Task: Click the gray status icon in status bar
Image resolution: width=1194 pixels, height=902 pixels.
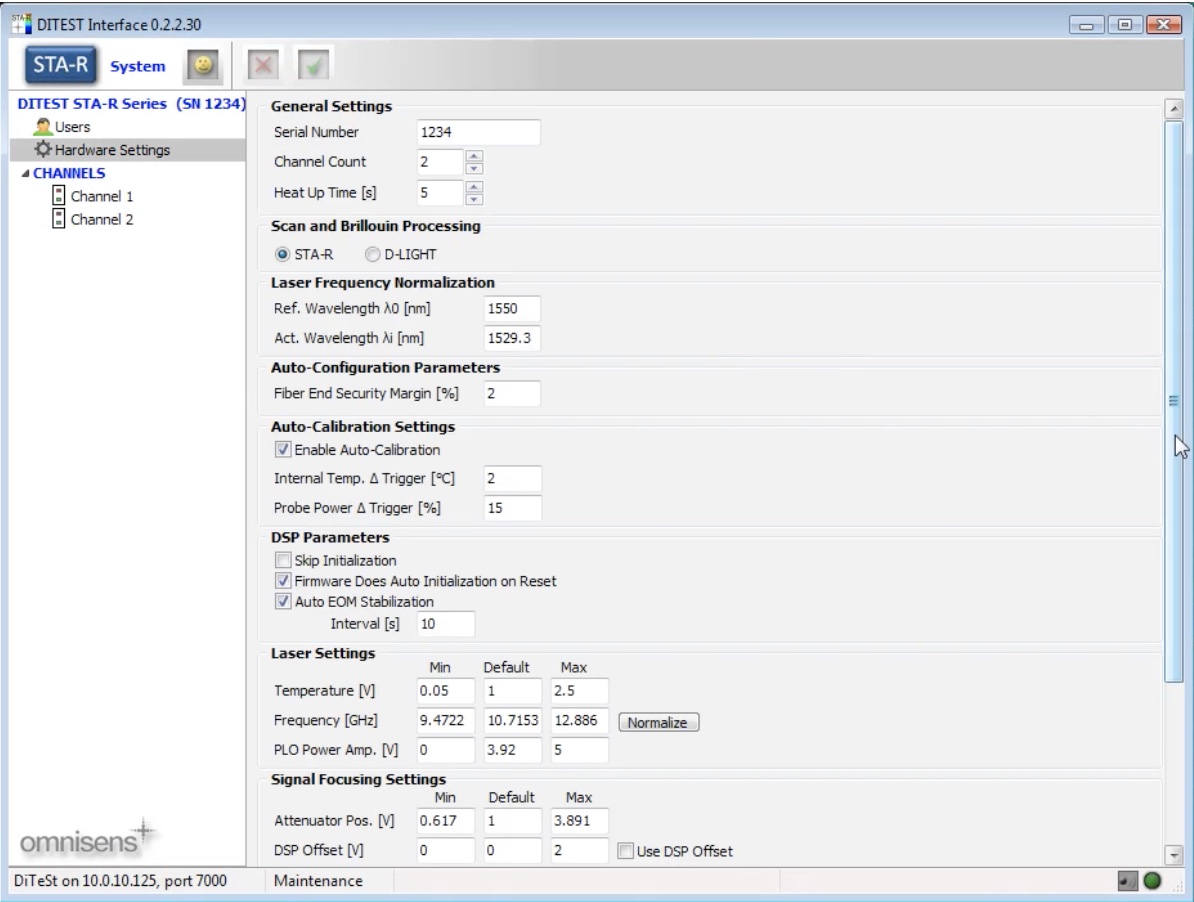Action: [1127, 881]
